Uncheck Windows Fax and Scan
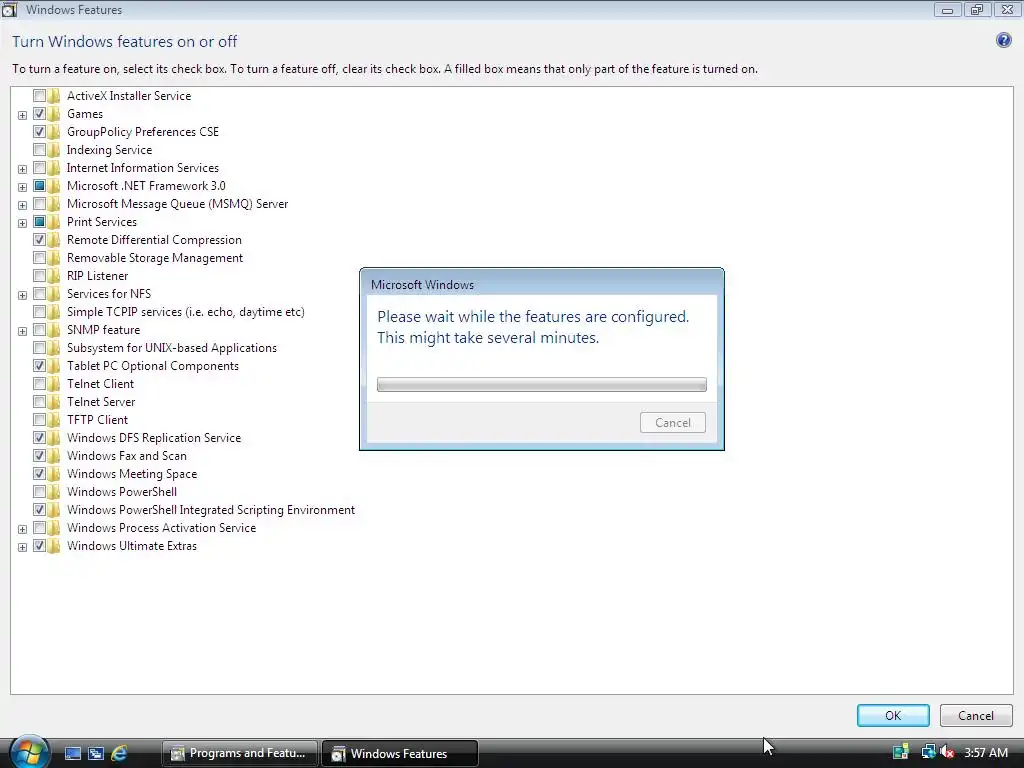Viewport: 1024px width, 768px height. point(39,456)
